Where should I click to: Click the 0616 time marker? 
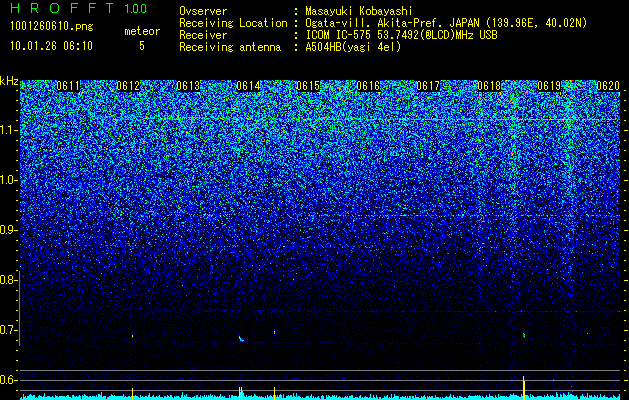368,86
